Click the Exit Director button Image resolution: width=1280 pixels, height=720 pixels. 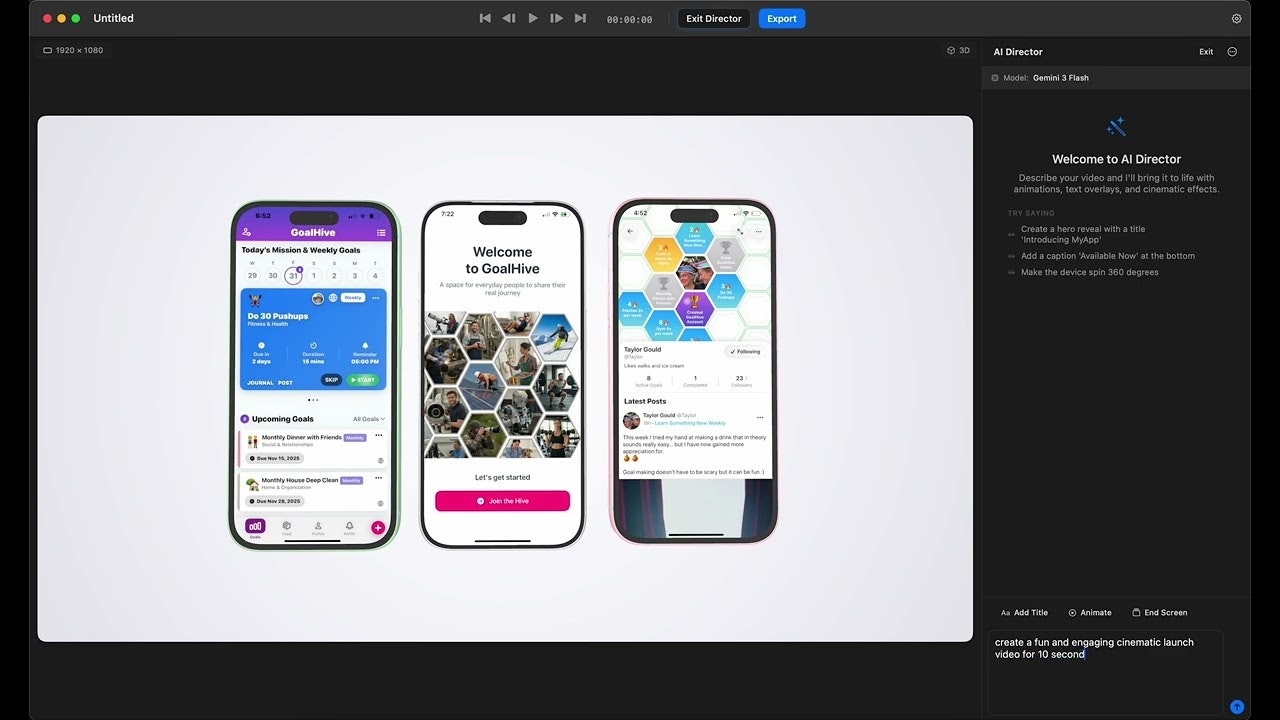tap(714, 18)
